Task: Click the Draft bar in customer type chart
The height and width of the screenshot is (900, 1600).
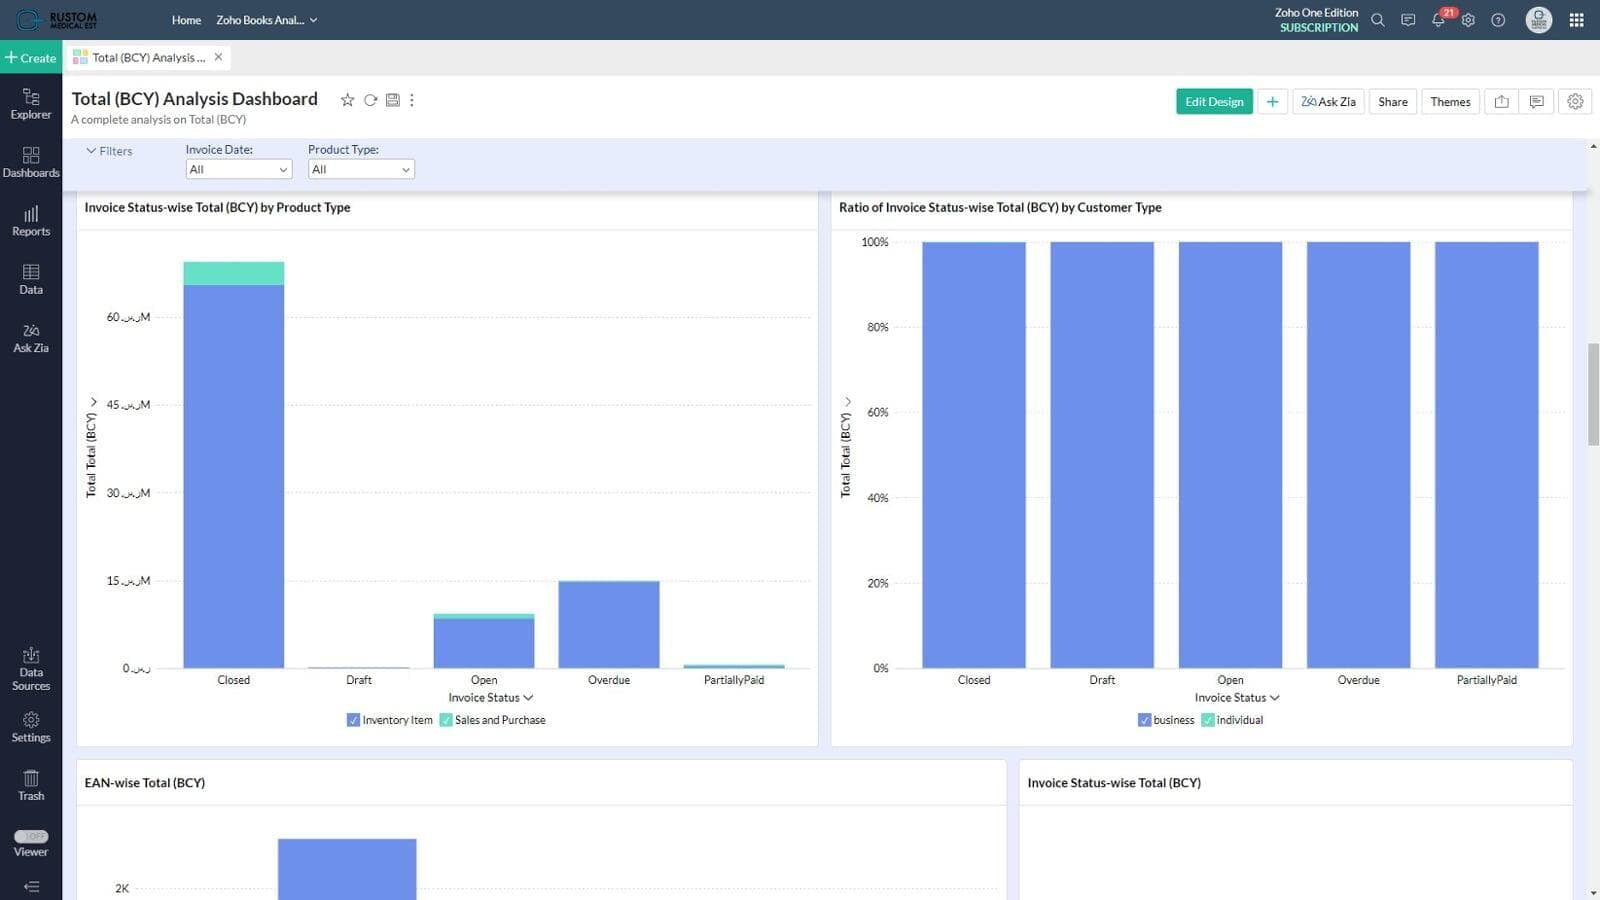Action: (x=1102, y=455)
